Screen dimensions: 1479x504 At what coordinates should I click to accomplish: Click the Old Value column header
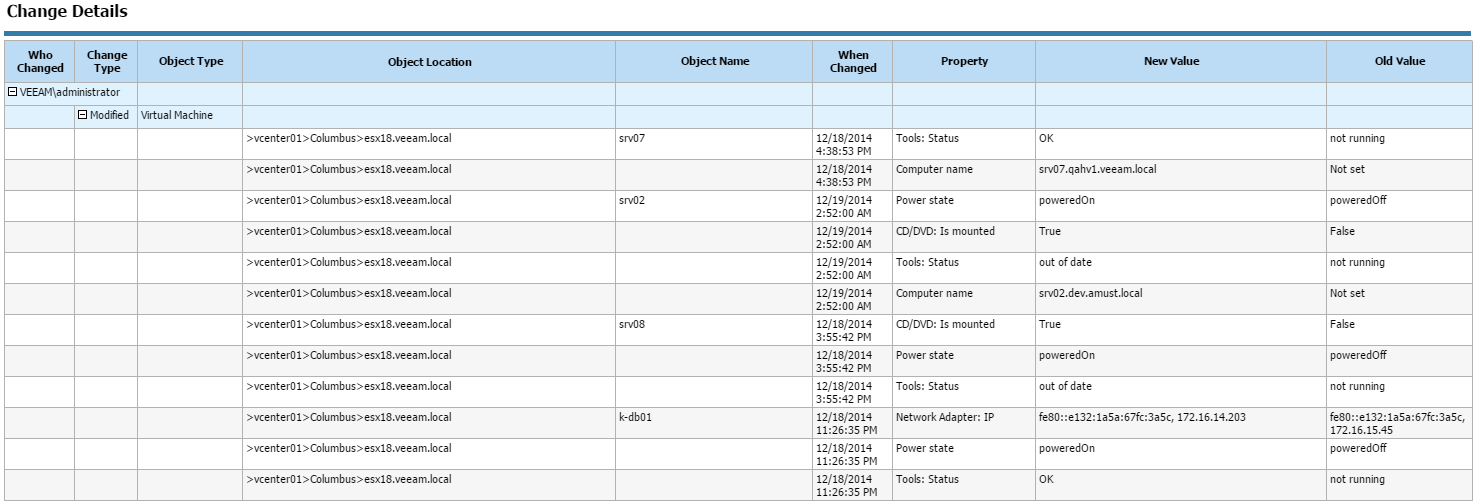(1399, 62)
